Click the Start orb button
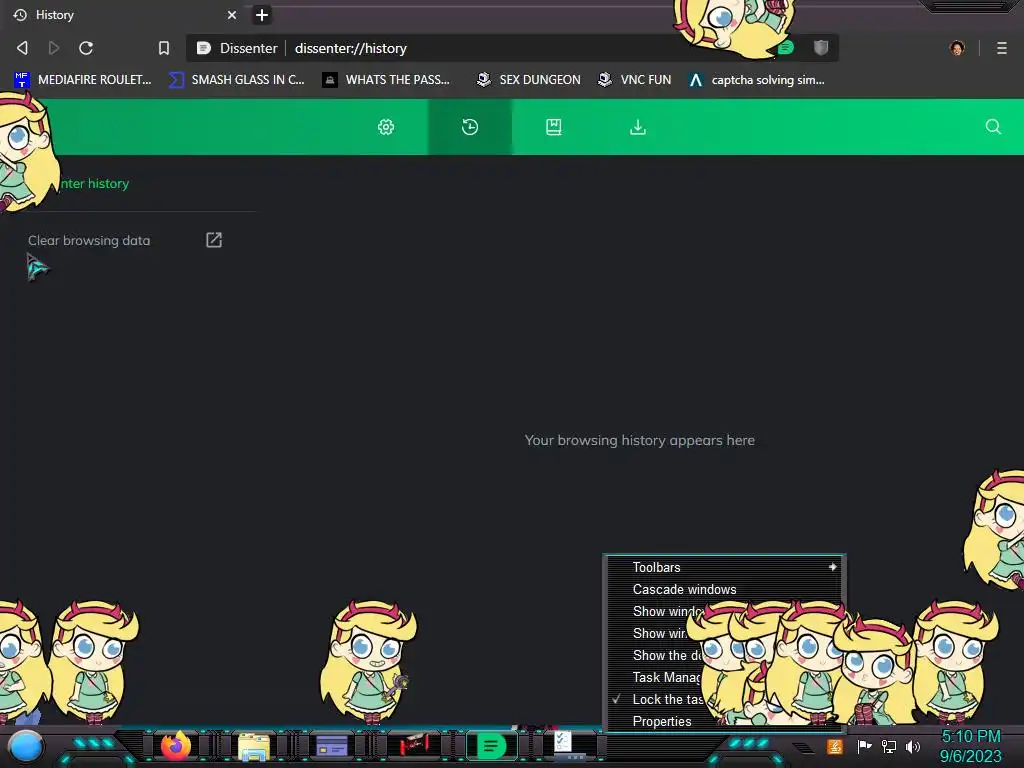The image size is (1024, 768). pyautogui.click(x=26, y=746)
